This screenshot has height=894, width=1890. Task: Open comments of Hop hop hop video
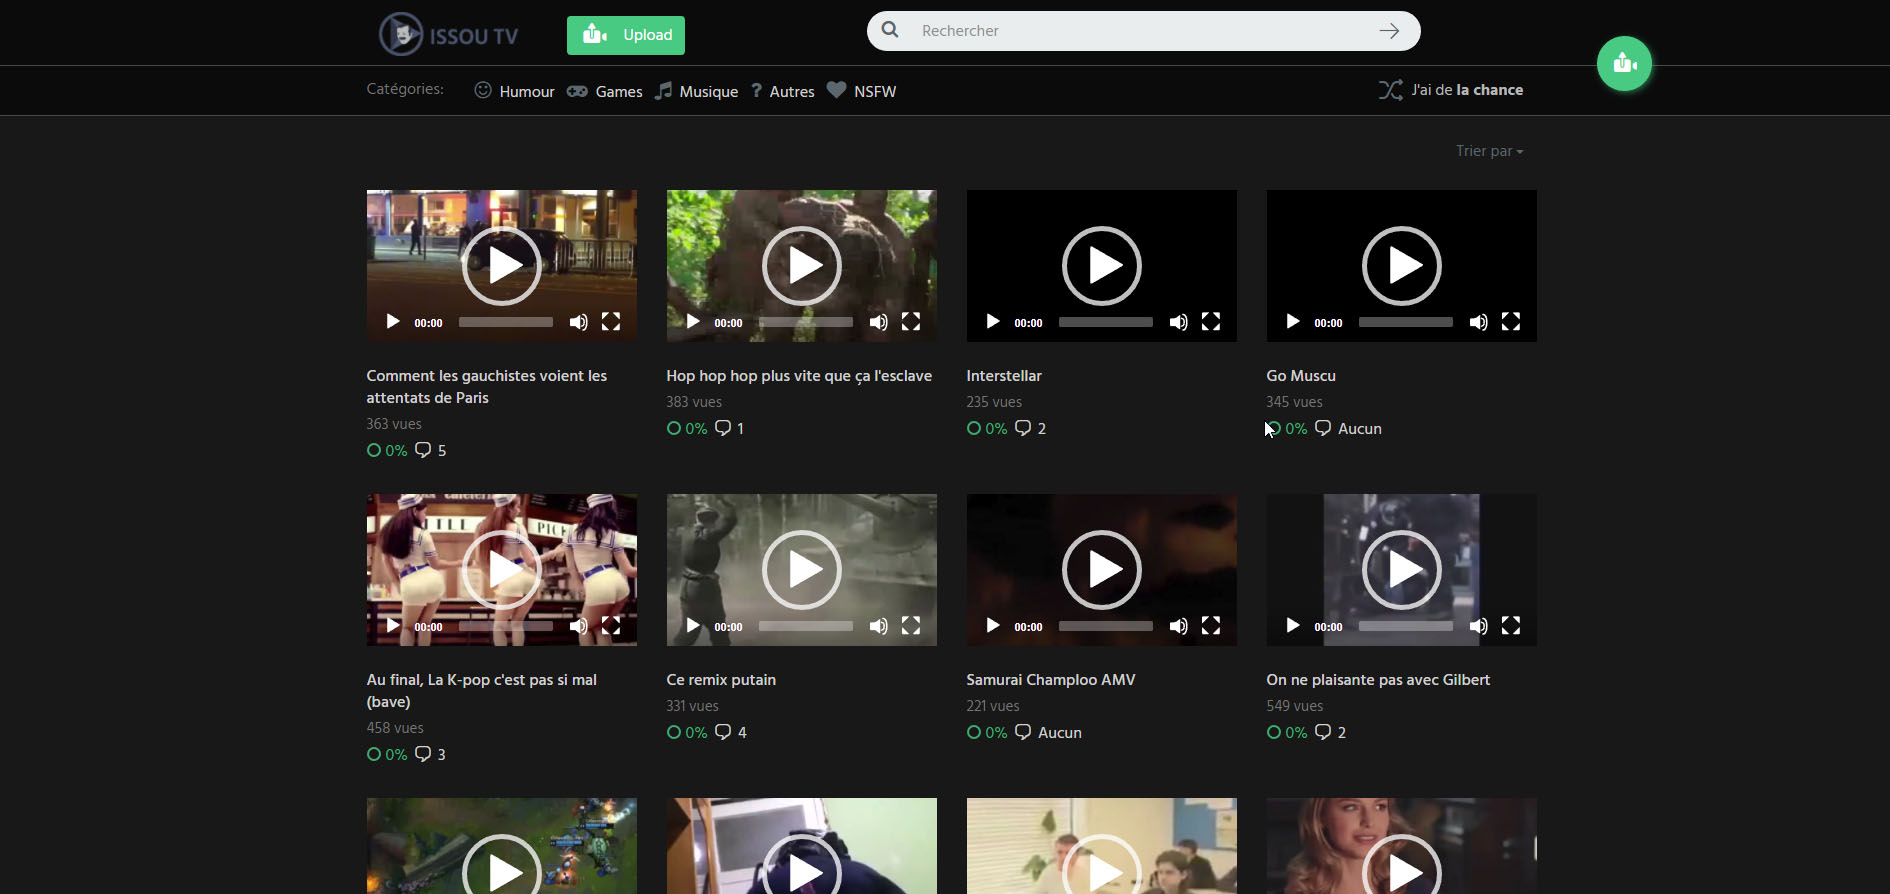tap(730, 428)
